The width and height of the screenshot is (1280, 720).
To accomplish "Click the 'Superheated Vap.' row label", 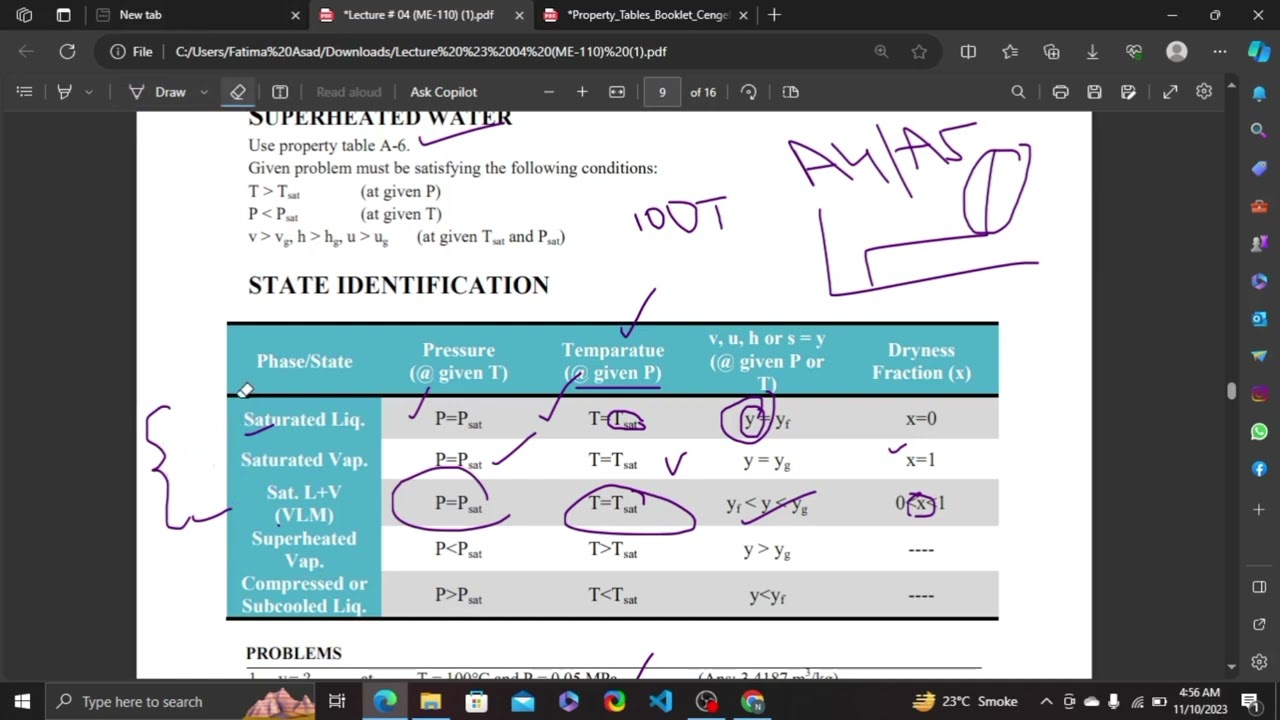I will [x=304, y=549].
